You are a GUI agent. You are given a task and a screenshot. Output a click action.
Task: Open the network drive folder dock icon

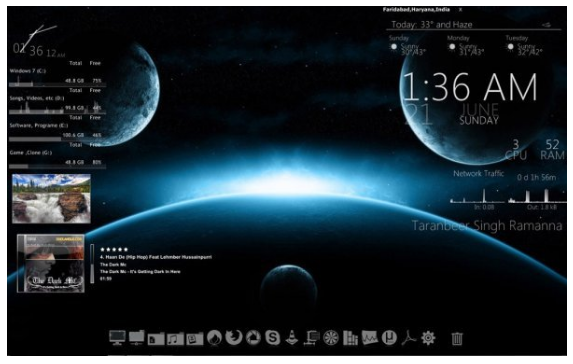pos(137,337)
